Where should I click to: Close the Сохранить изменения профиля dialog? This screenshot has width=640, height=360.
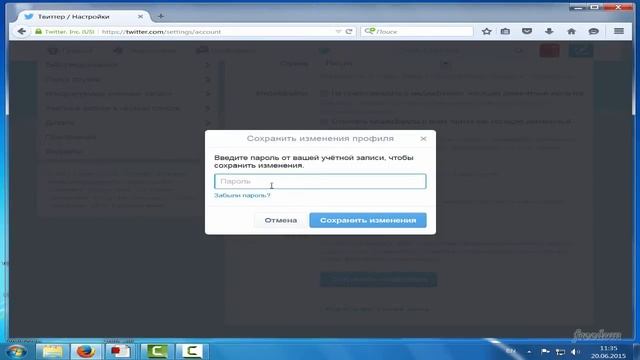coord(423,139)
